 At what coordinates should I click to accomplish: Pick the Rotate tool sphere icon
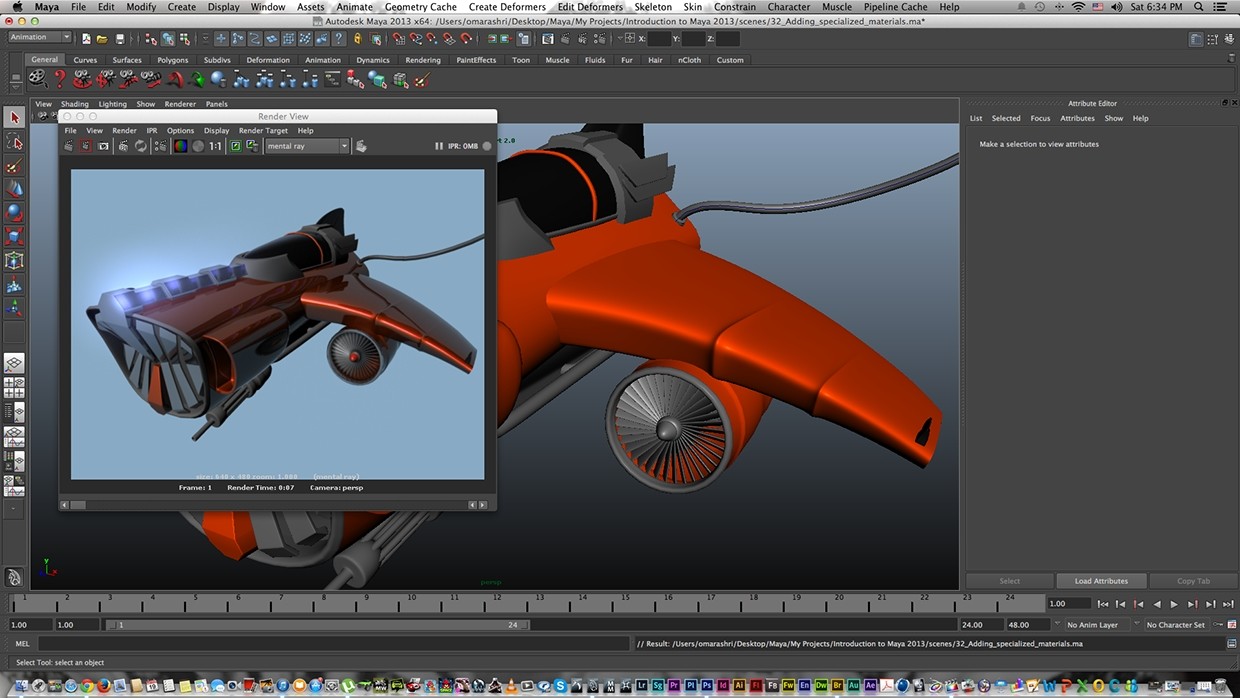click(14, 212)
